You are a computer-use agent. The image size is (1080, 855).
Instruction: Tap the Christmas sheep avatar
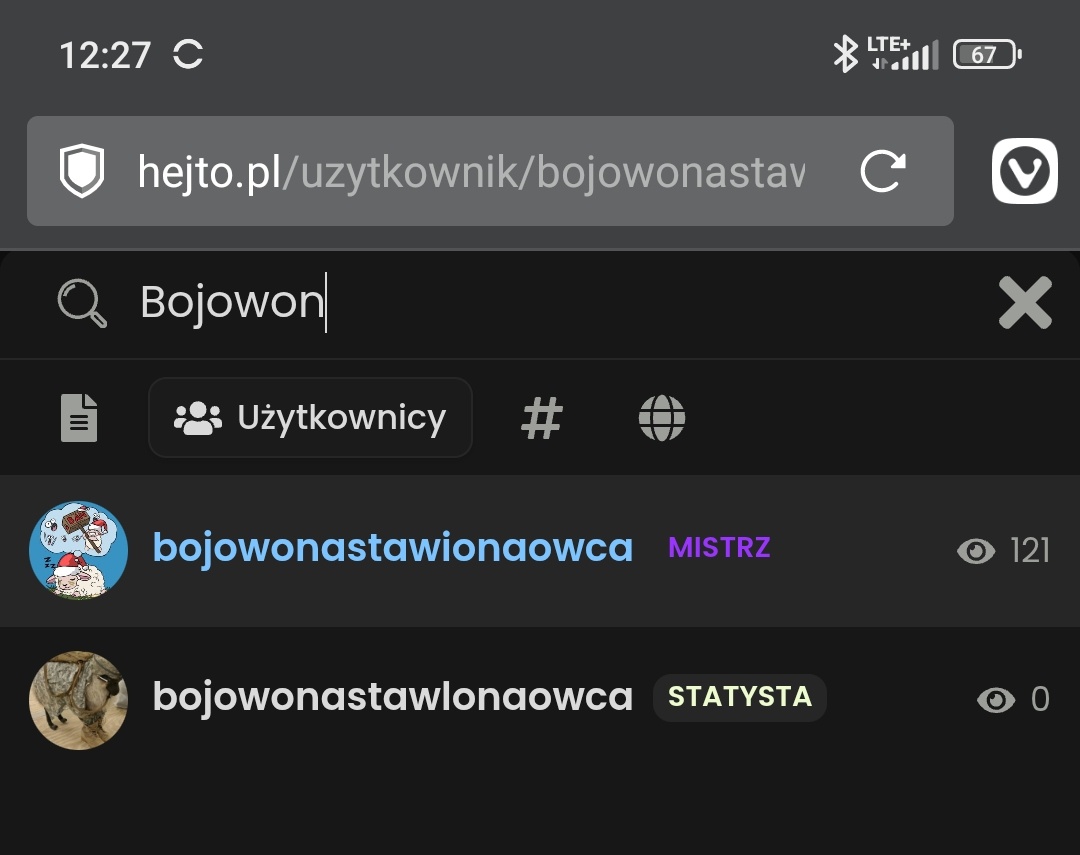pyautogui.click(x=79, y=550)
